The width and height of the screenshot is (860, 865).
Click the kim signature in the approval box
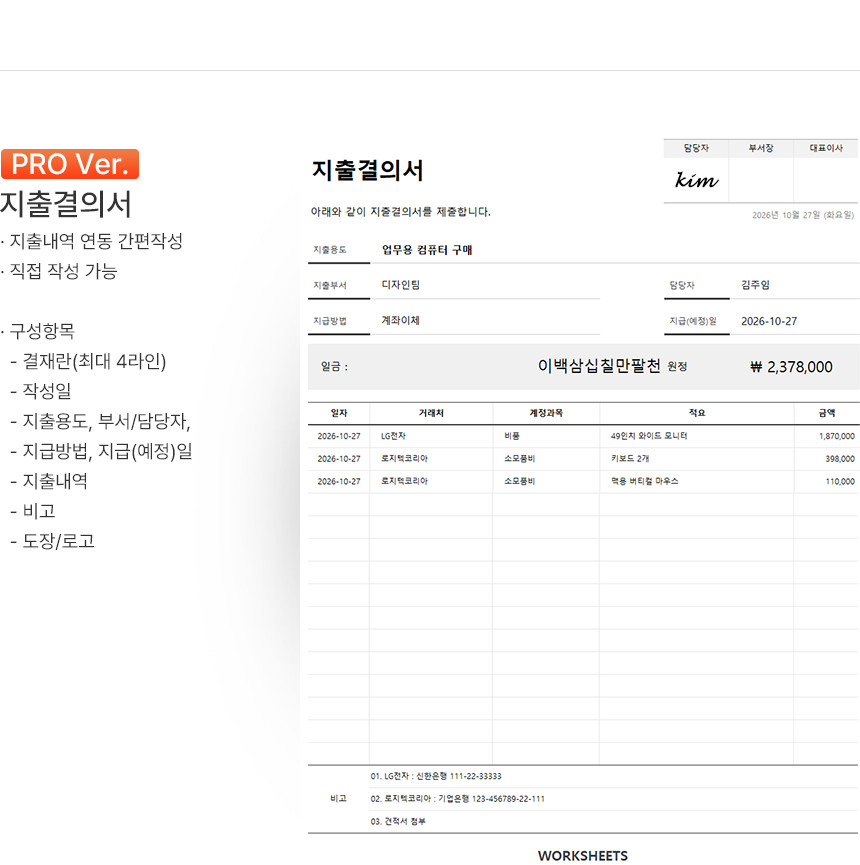[696, 181]
